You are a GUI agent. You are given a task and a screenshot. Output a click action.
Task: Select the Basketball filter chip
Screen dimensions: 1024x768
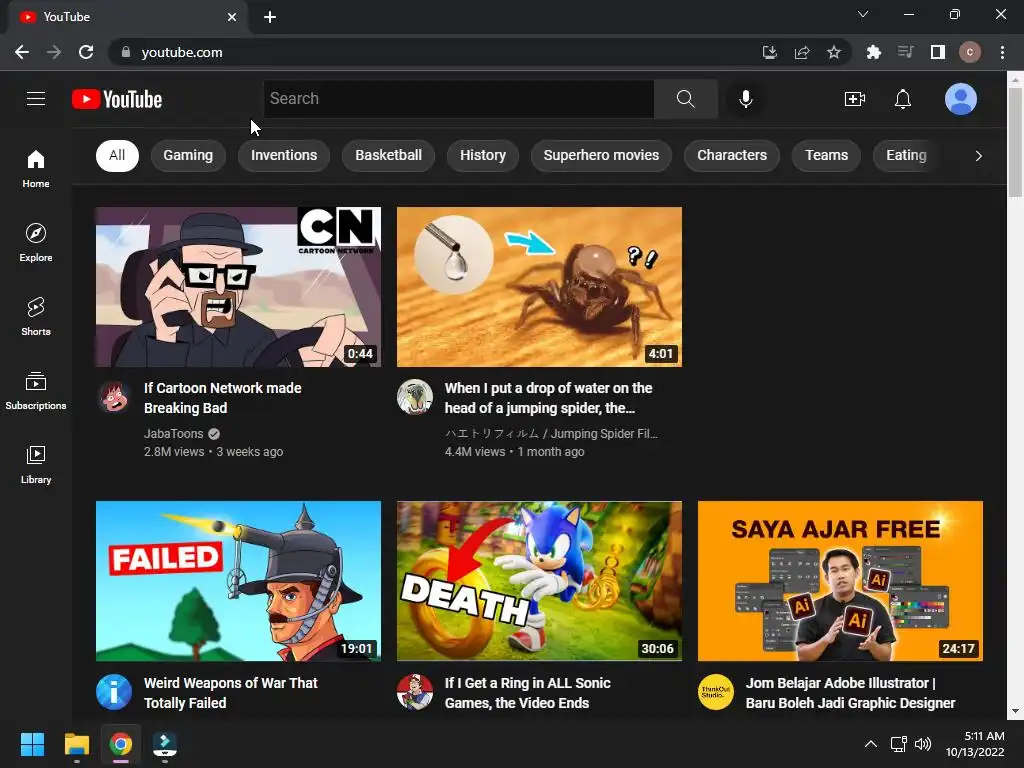pyautogui.click(x=389, y=155)
